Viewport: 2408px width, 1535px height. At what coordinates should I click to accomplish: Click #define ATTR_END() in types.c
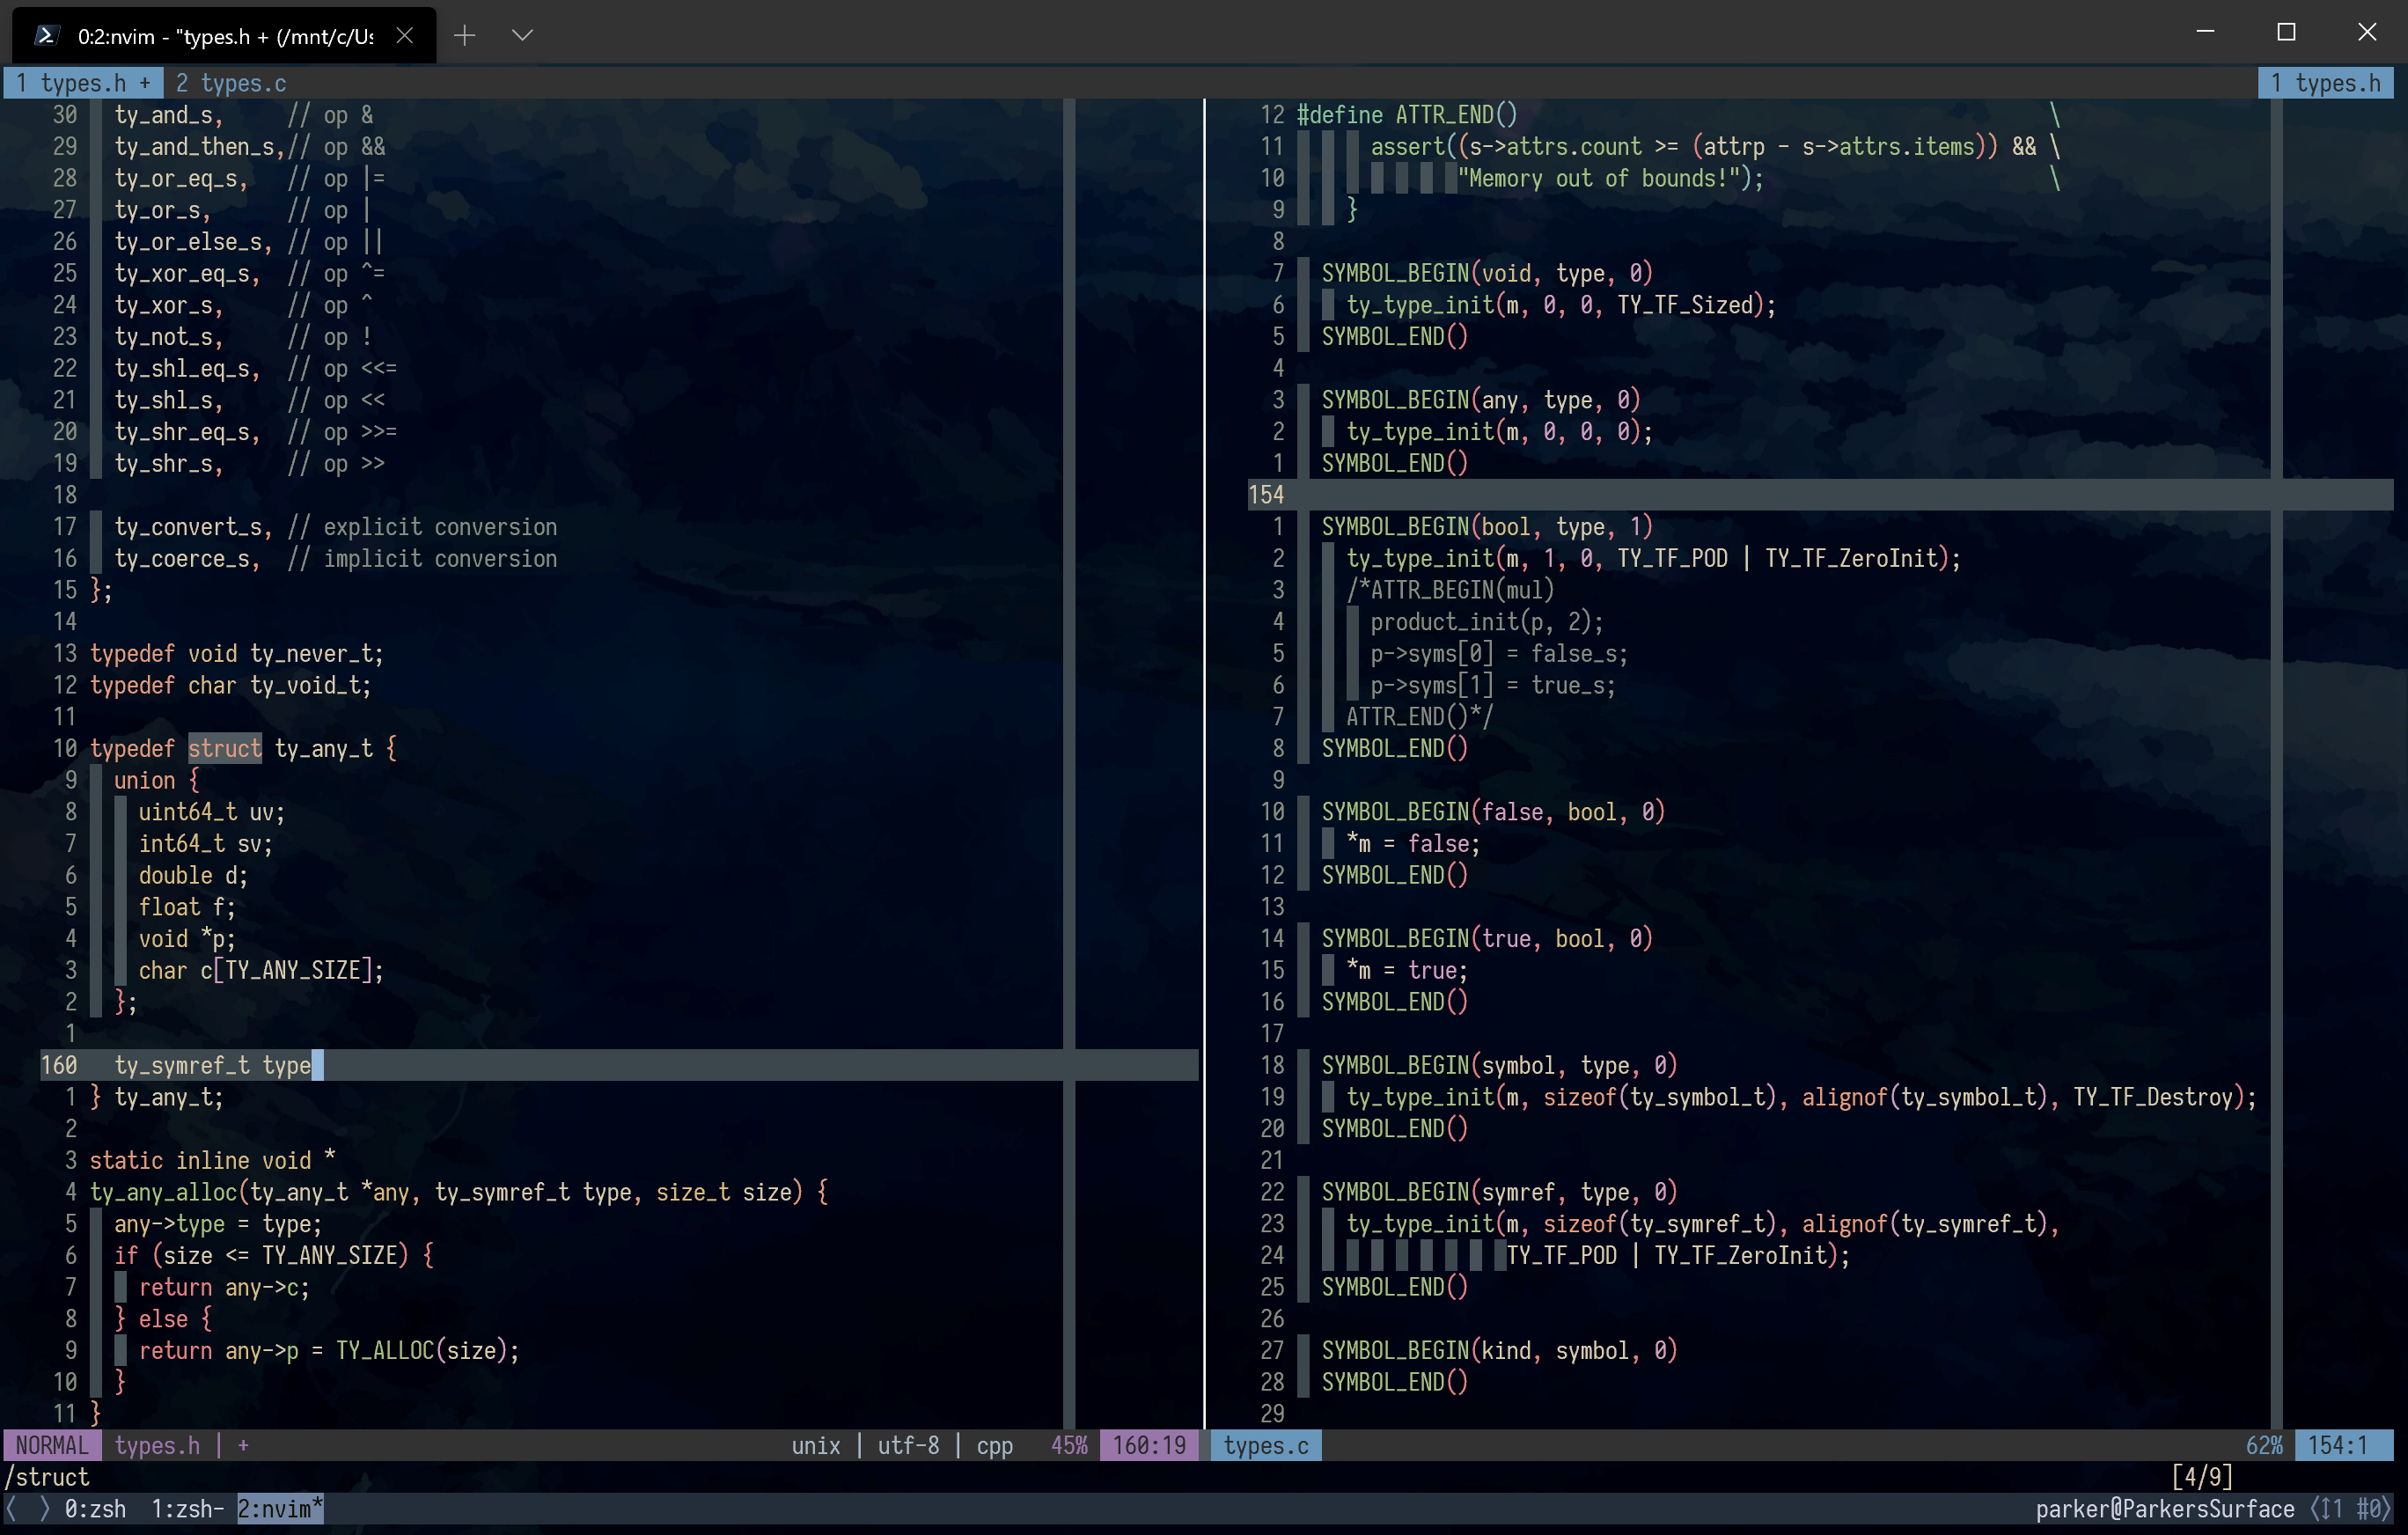point(1407,115)
